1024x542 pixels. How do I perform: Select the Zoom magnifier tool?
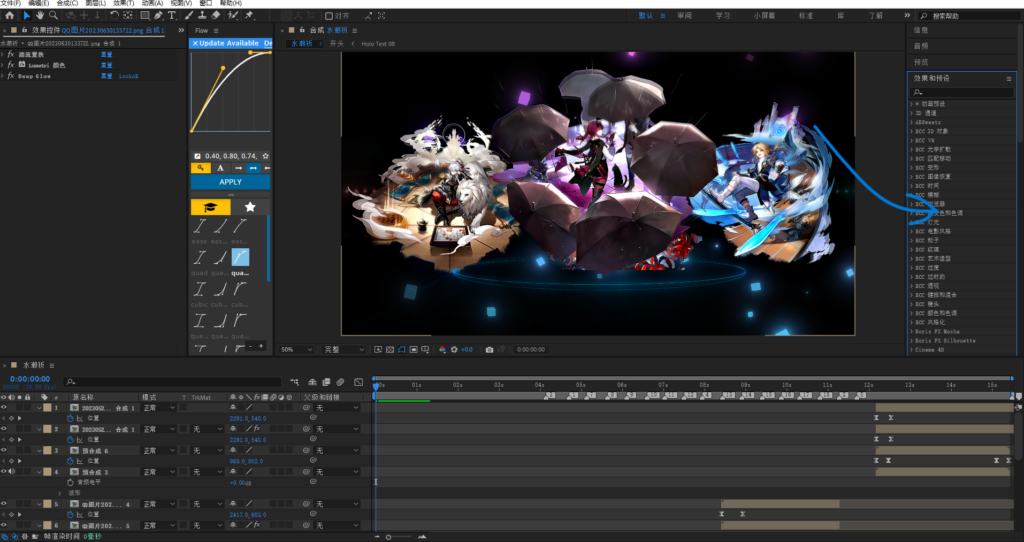pos(53,16)
